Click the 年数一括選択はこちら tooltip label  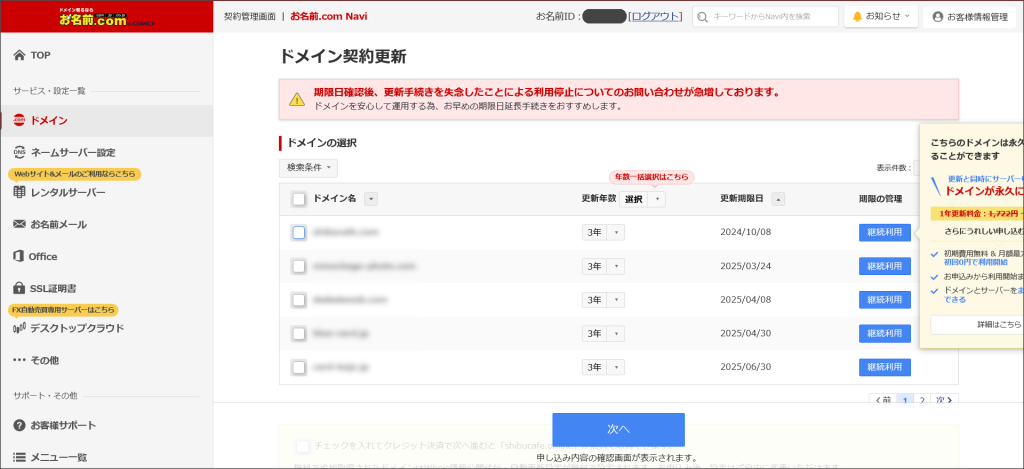pyautogui.click(x=651, y=177)
